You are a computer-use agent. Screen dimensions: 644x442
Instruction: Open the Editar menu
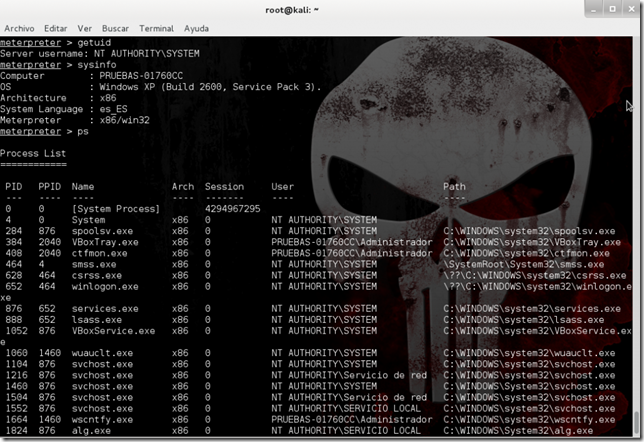tap(55, 28)
